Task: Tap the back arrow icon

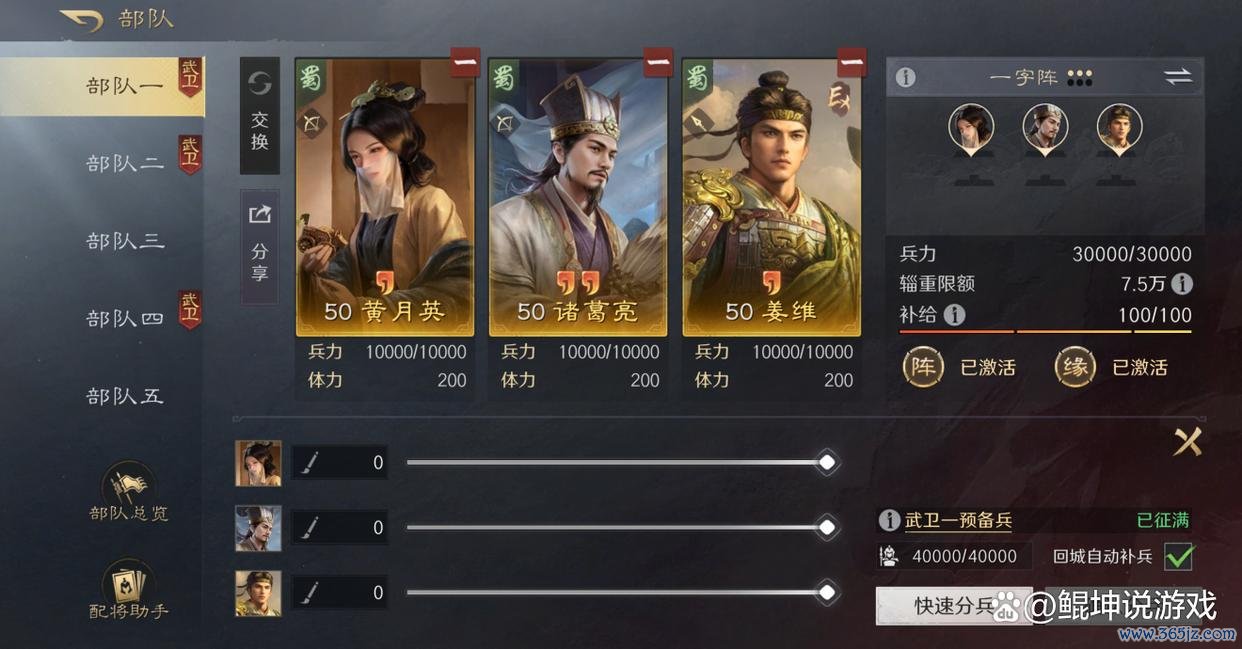Action: click(x=82, y=20)
